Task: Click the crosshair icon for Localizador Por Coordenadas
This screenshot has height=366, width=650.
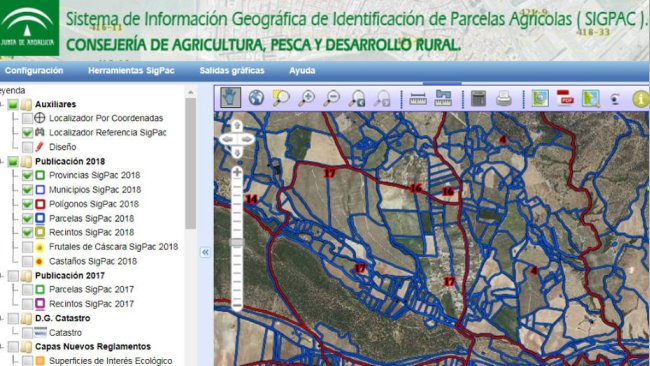Action: tap(40, 118)
